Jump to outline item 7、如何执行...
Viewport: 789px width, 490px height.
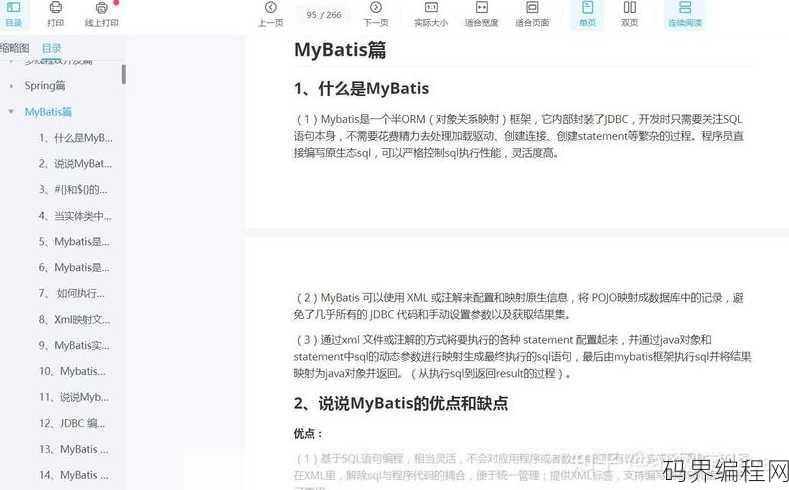click(72, 293)
